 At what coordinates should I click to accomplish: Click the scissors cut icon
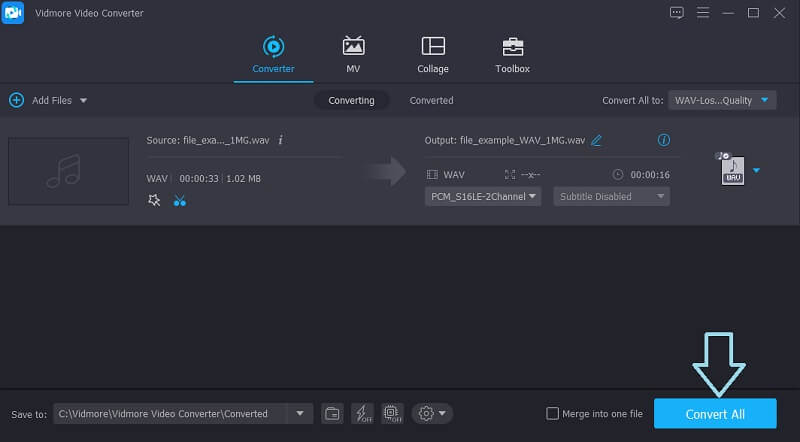(x=180, y=200)
